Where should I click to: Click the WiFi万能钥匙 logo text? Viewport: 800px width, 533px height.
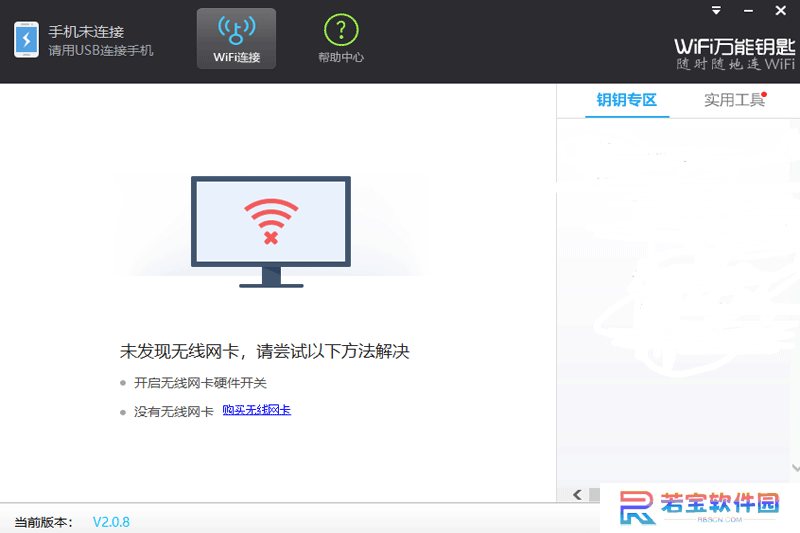tap(735, 47)
